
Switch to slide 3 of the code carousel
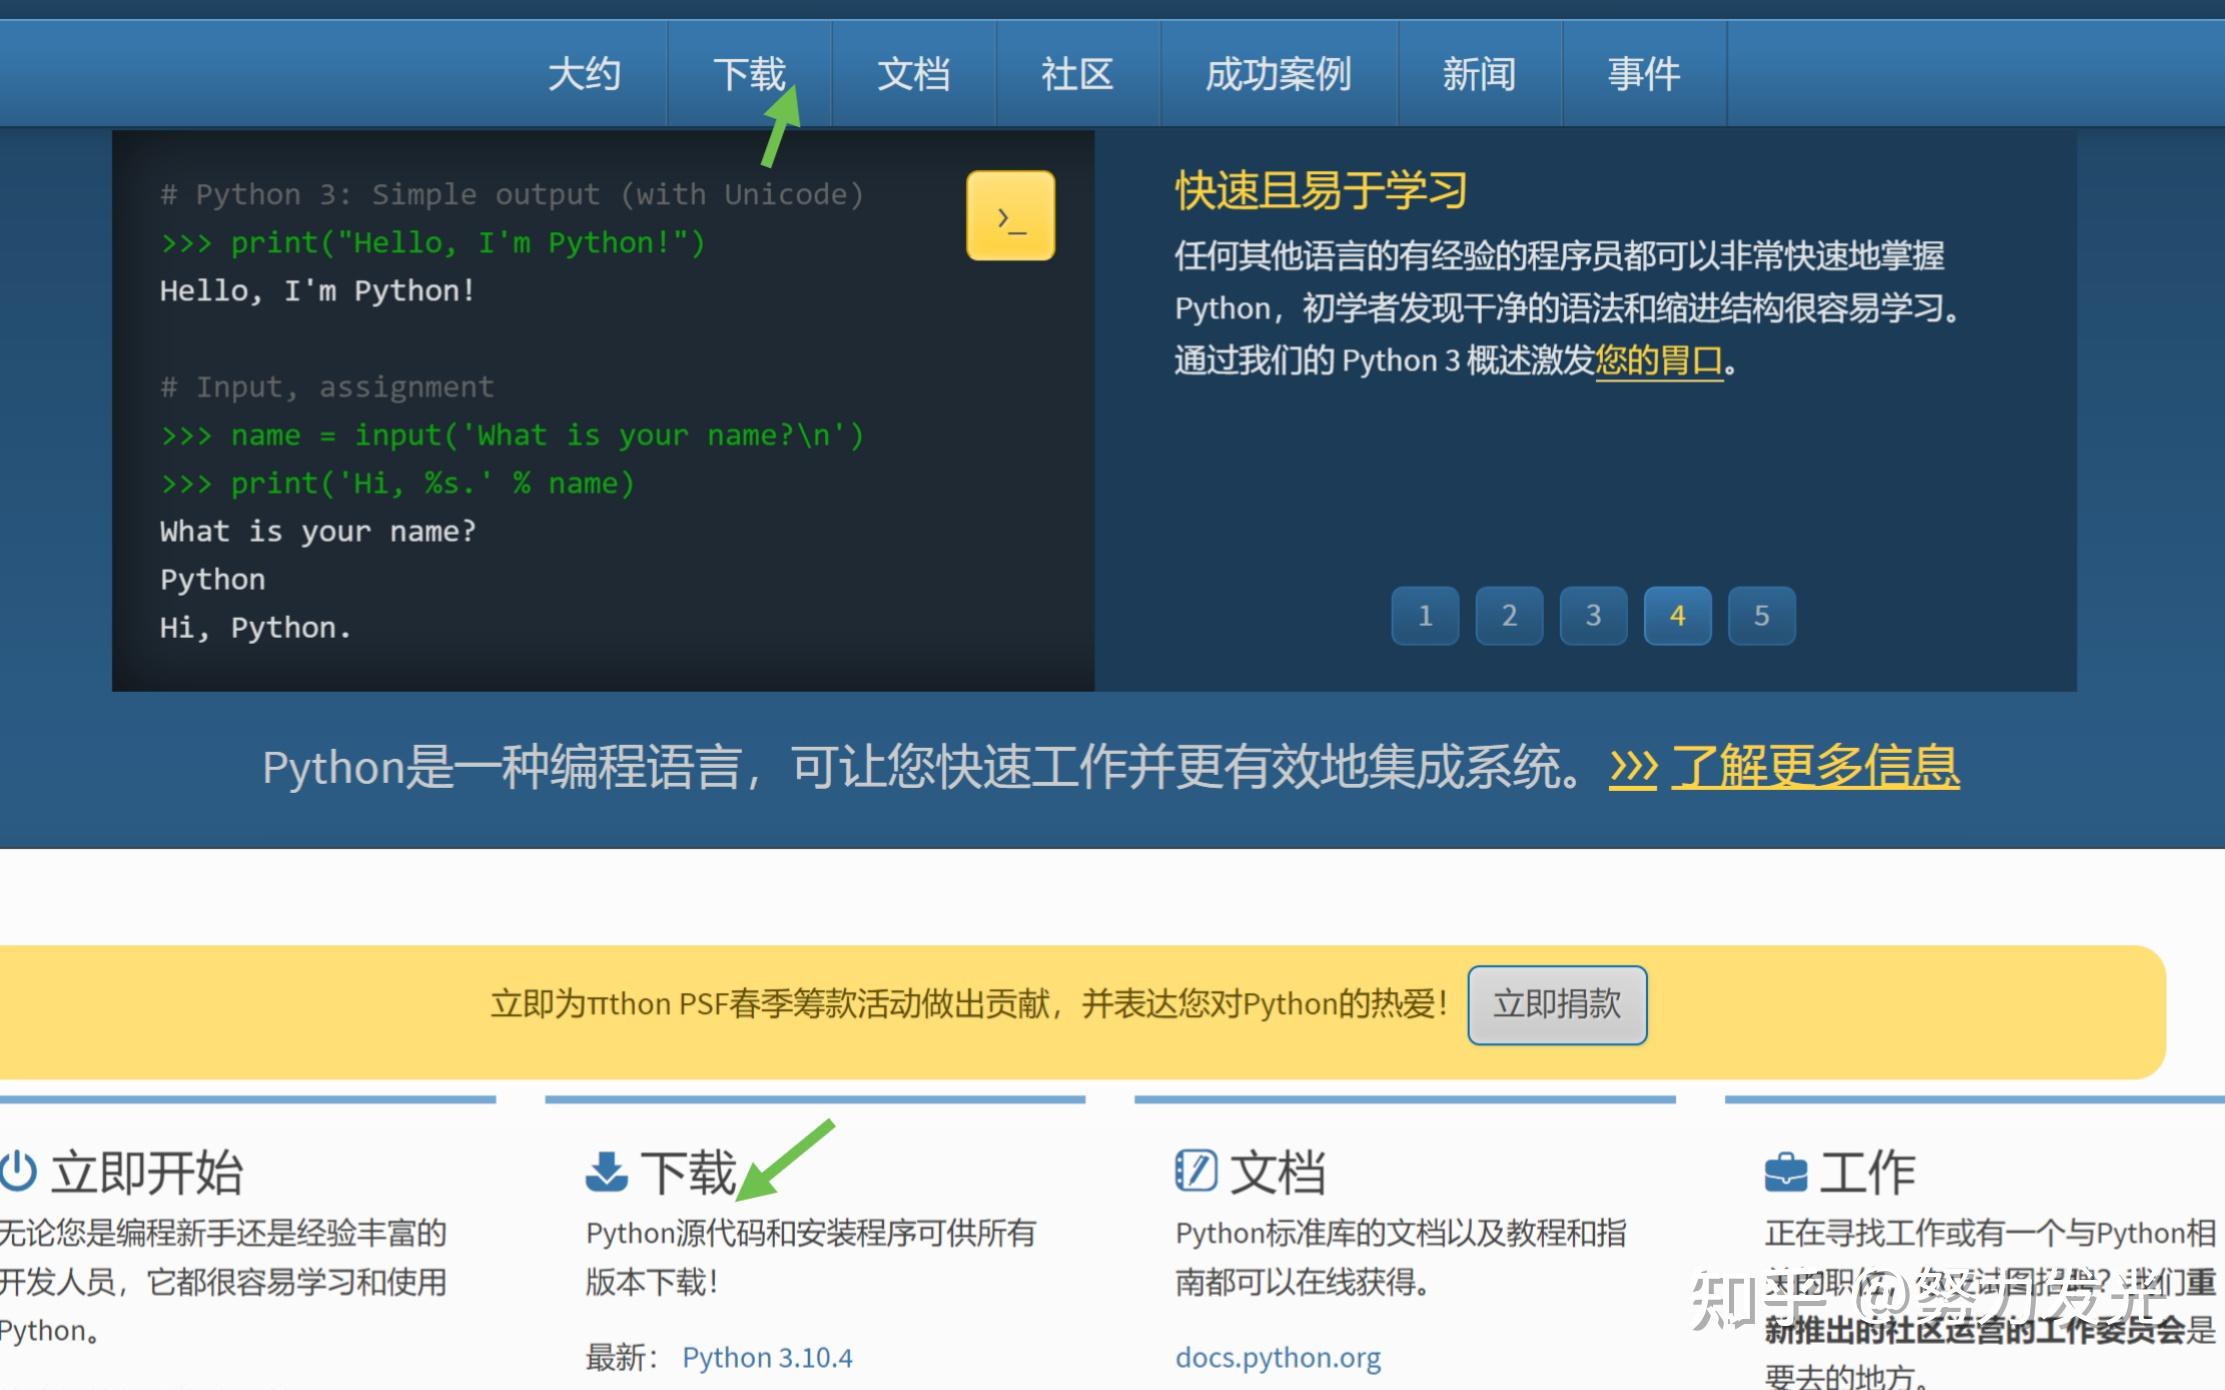tap(1593, 616)
